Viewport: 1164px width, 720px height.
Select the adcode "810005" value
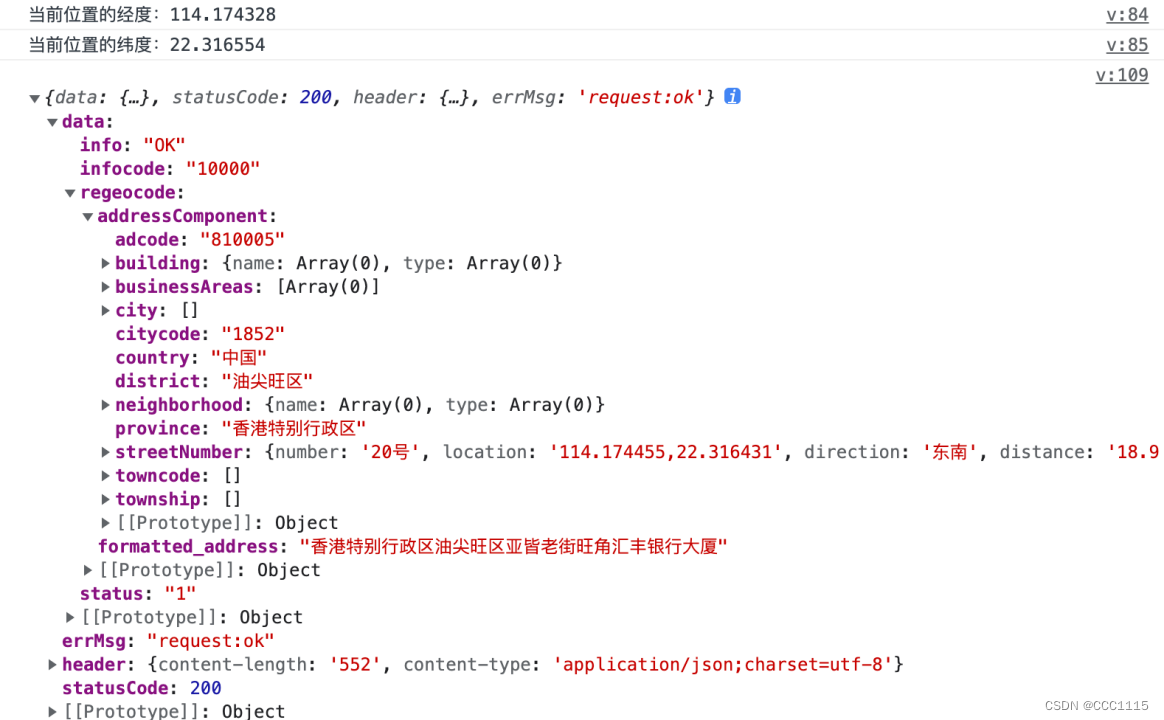click(242, 240)
